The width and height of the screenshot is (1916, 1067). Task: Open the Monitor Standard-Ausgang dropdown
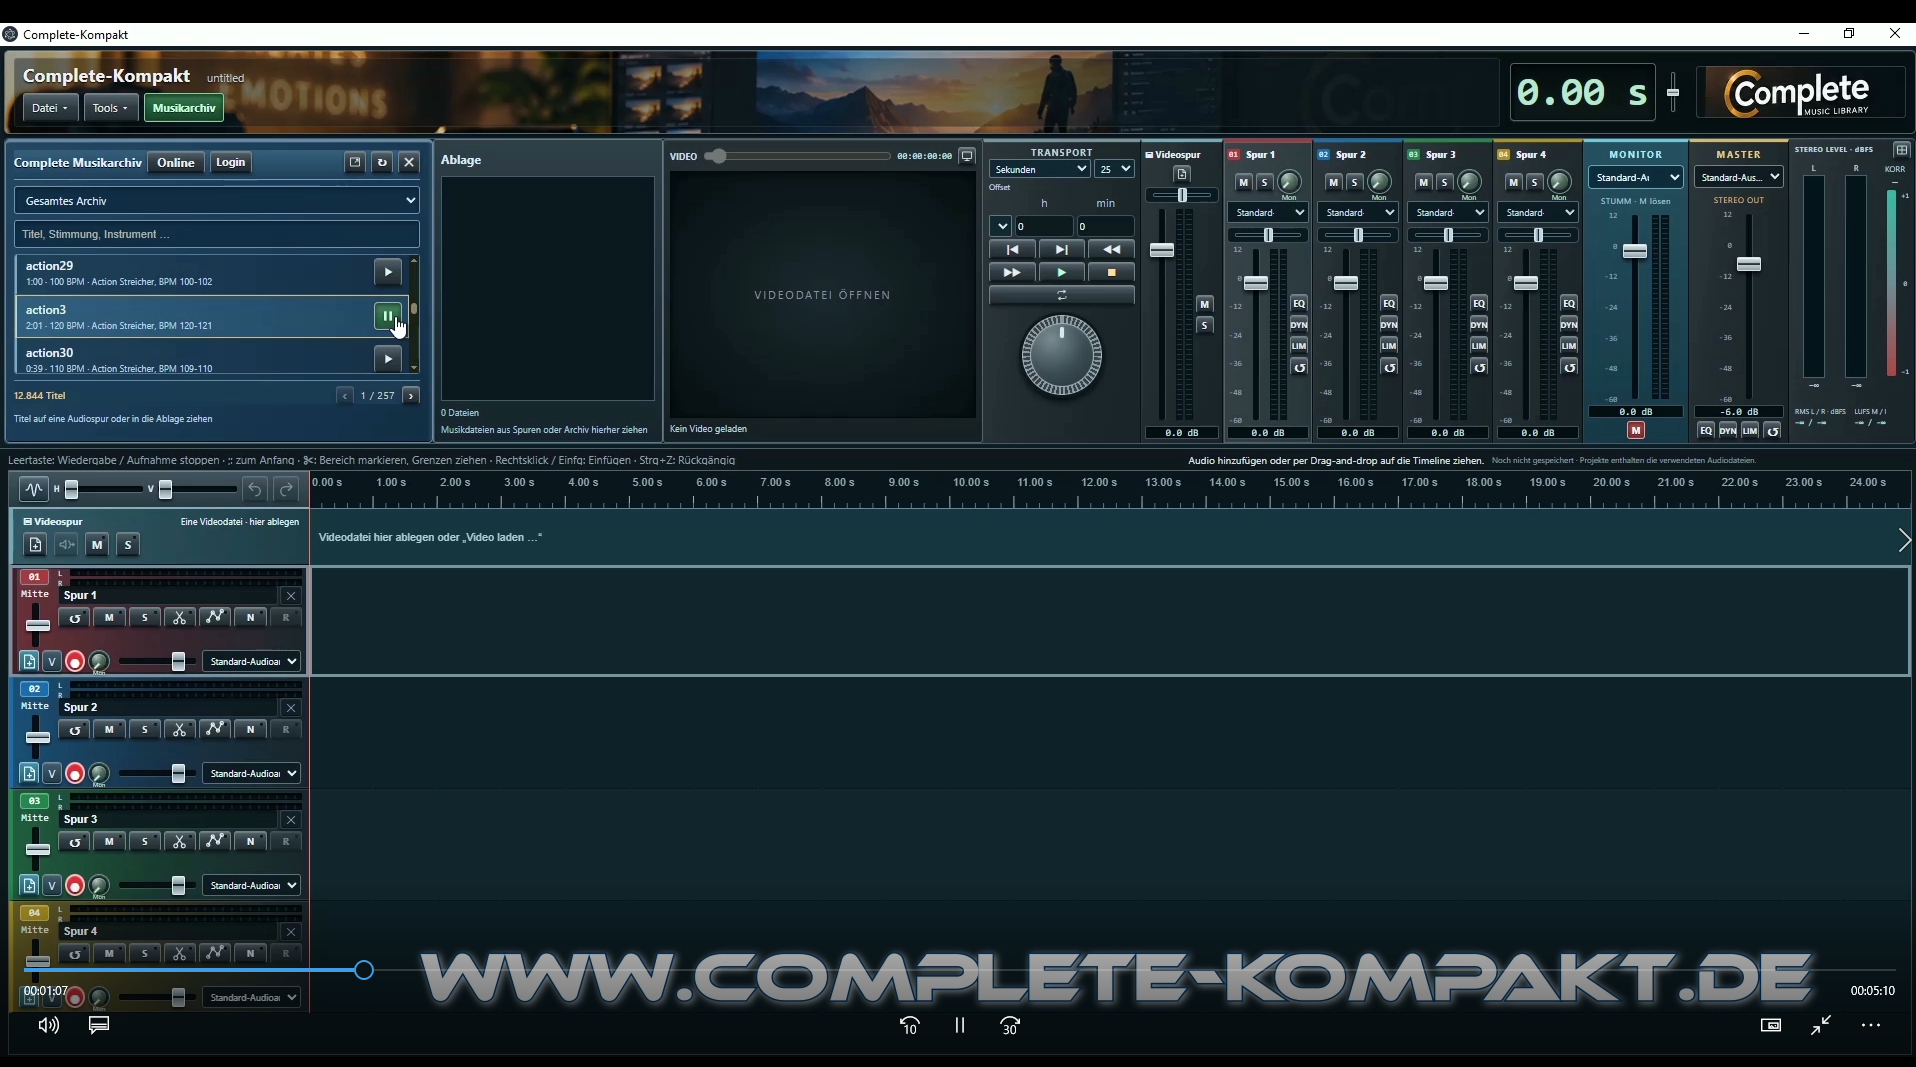pyautogui.click(x=1635, y=178)
